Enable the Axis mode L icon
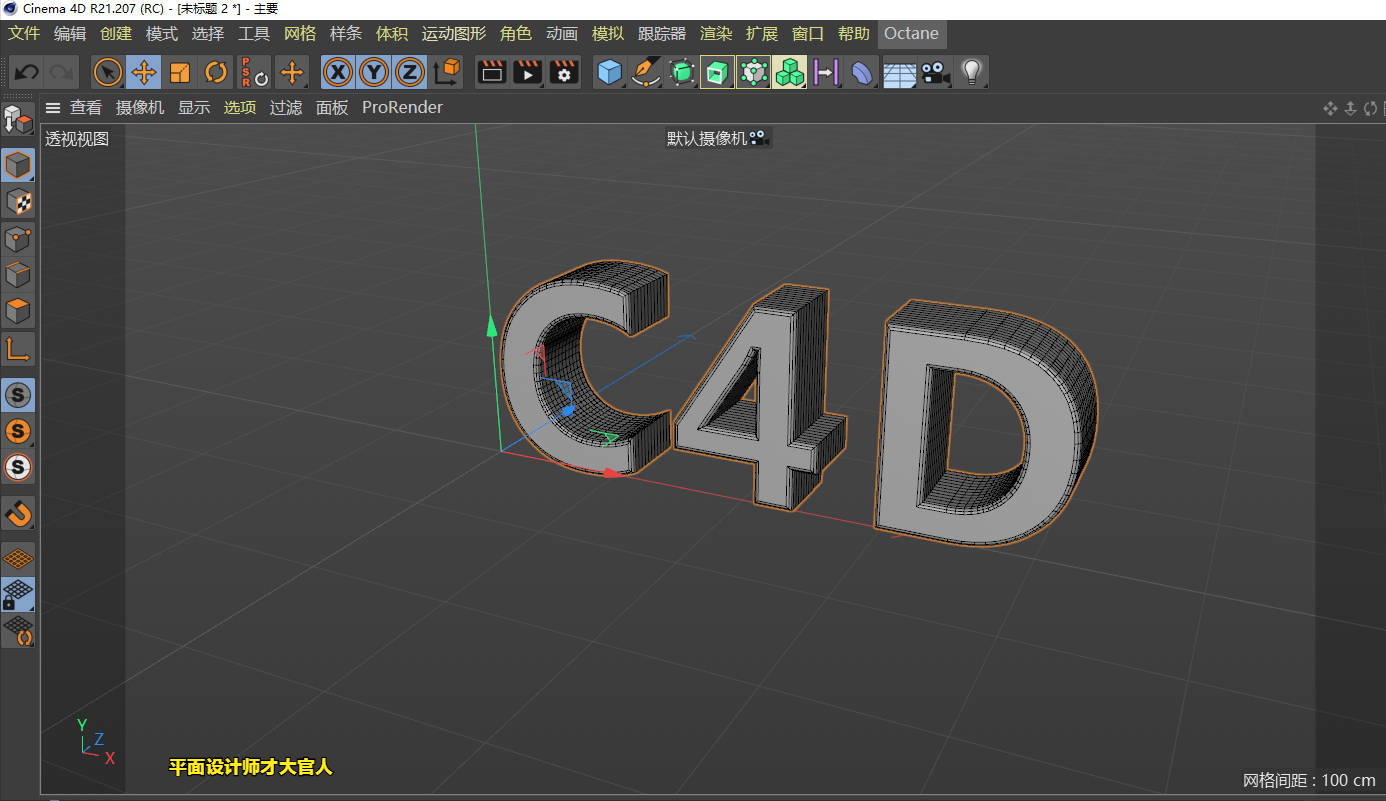The width and height of the screenshot is (1386, 801). [18, 348]
